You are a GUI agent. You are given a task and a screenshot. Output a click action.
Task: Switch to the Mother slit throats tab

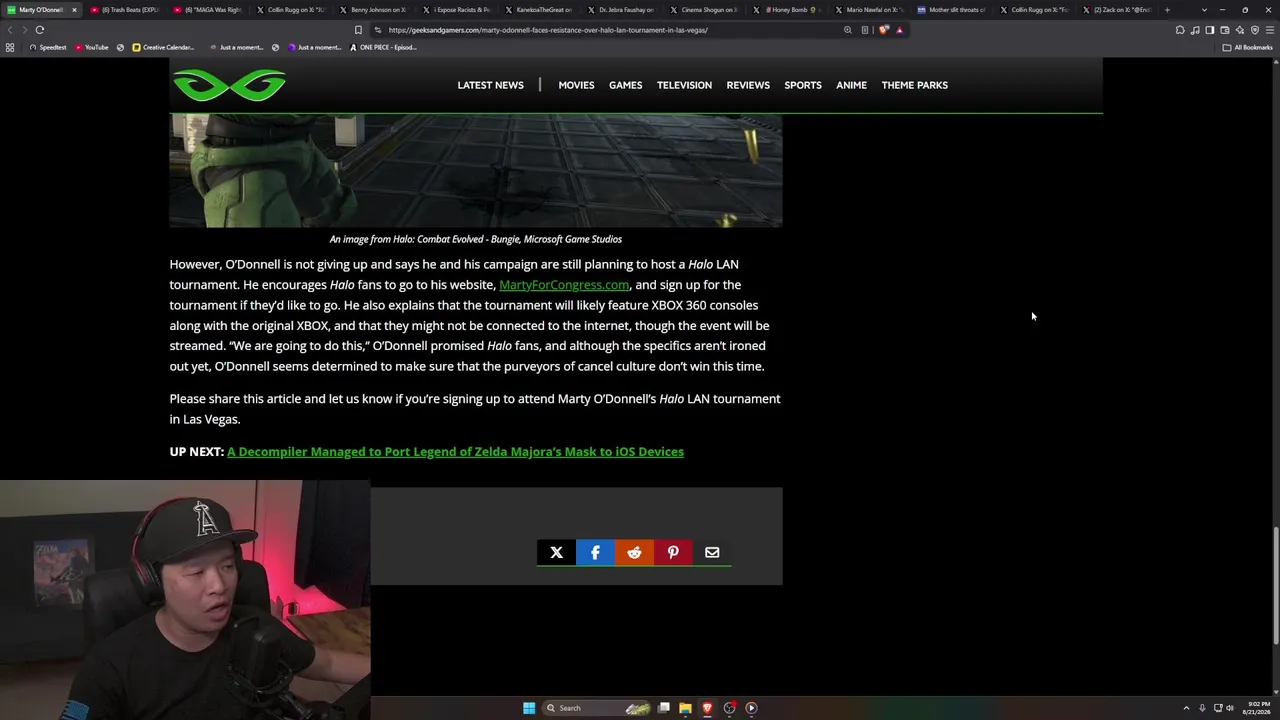[x=953, y=10]
